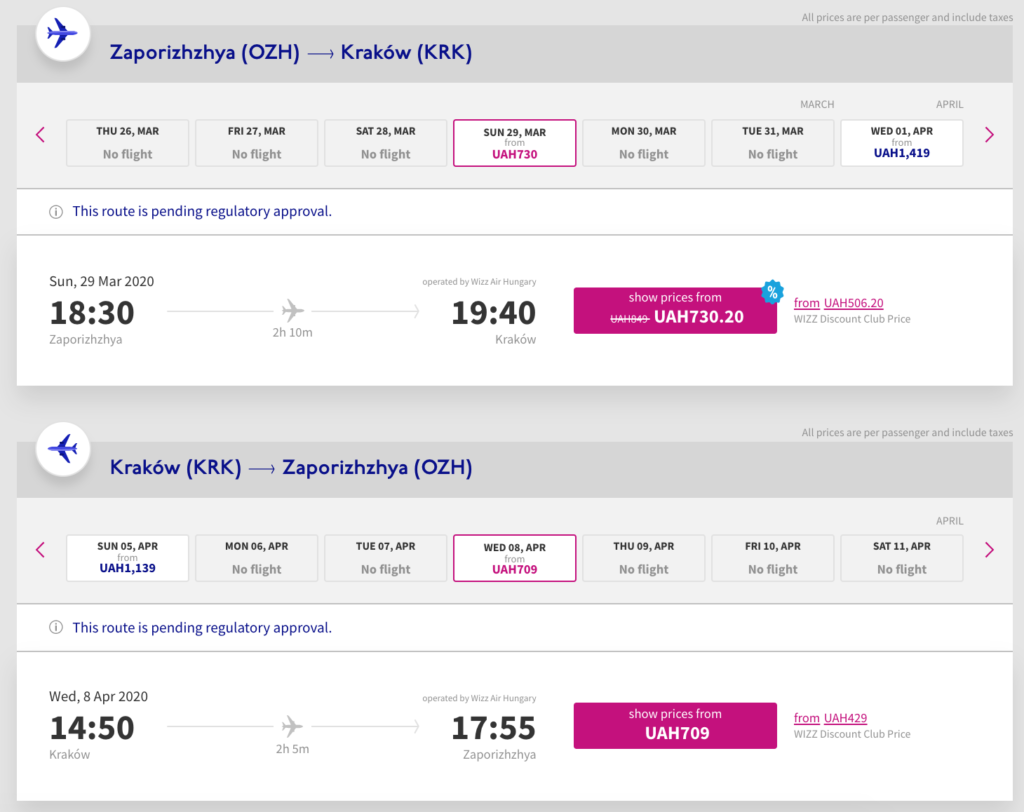Image resolution: width=1024 pixels, height=812 pixels.
Task: Click the info icon beside the return regulatory notice
Action: tap(56, 628)
